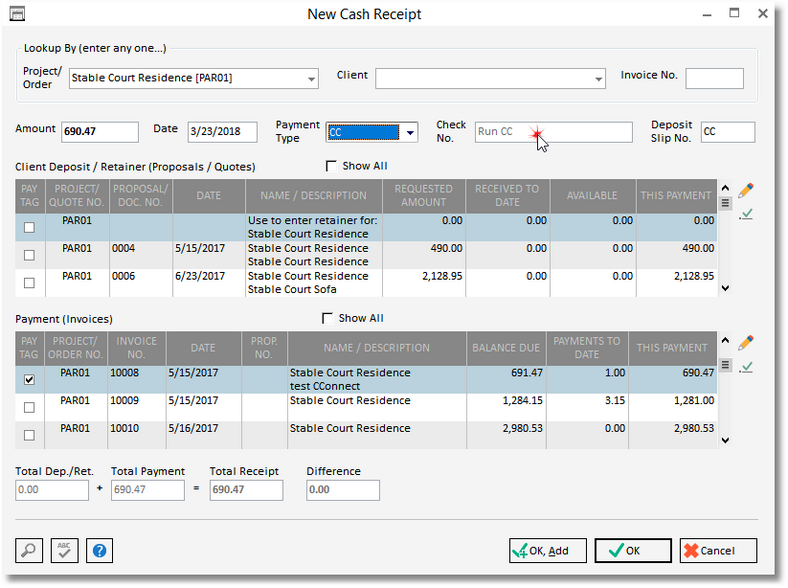The width and height of the screenshot is (788, 588).
Task: Toggle Show All for Client Deposit / Retainer
Action: (331, 166)
